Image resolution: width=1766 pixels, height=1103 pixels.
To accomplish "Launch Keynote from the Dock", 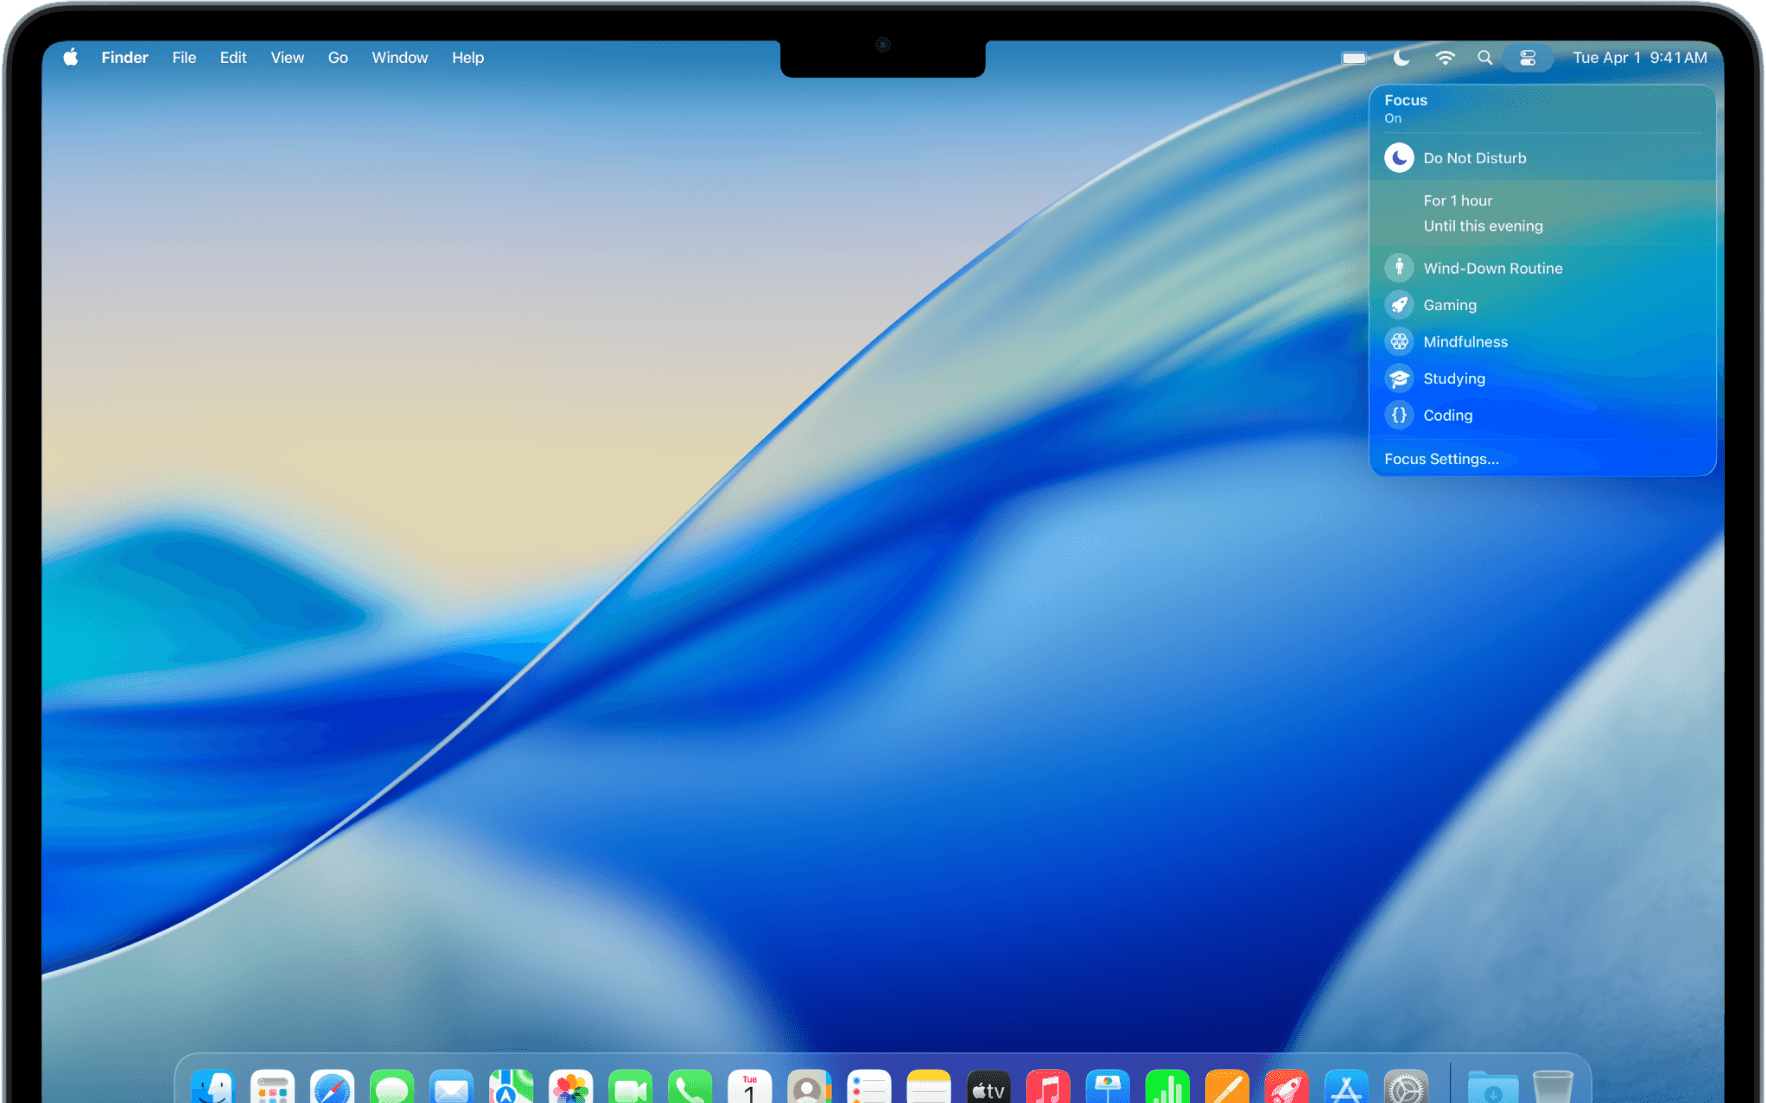I will tap(1108, 1087).
